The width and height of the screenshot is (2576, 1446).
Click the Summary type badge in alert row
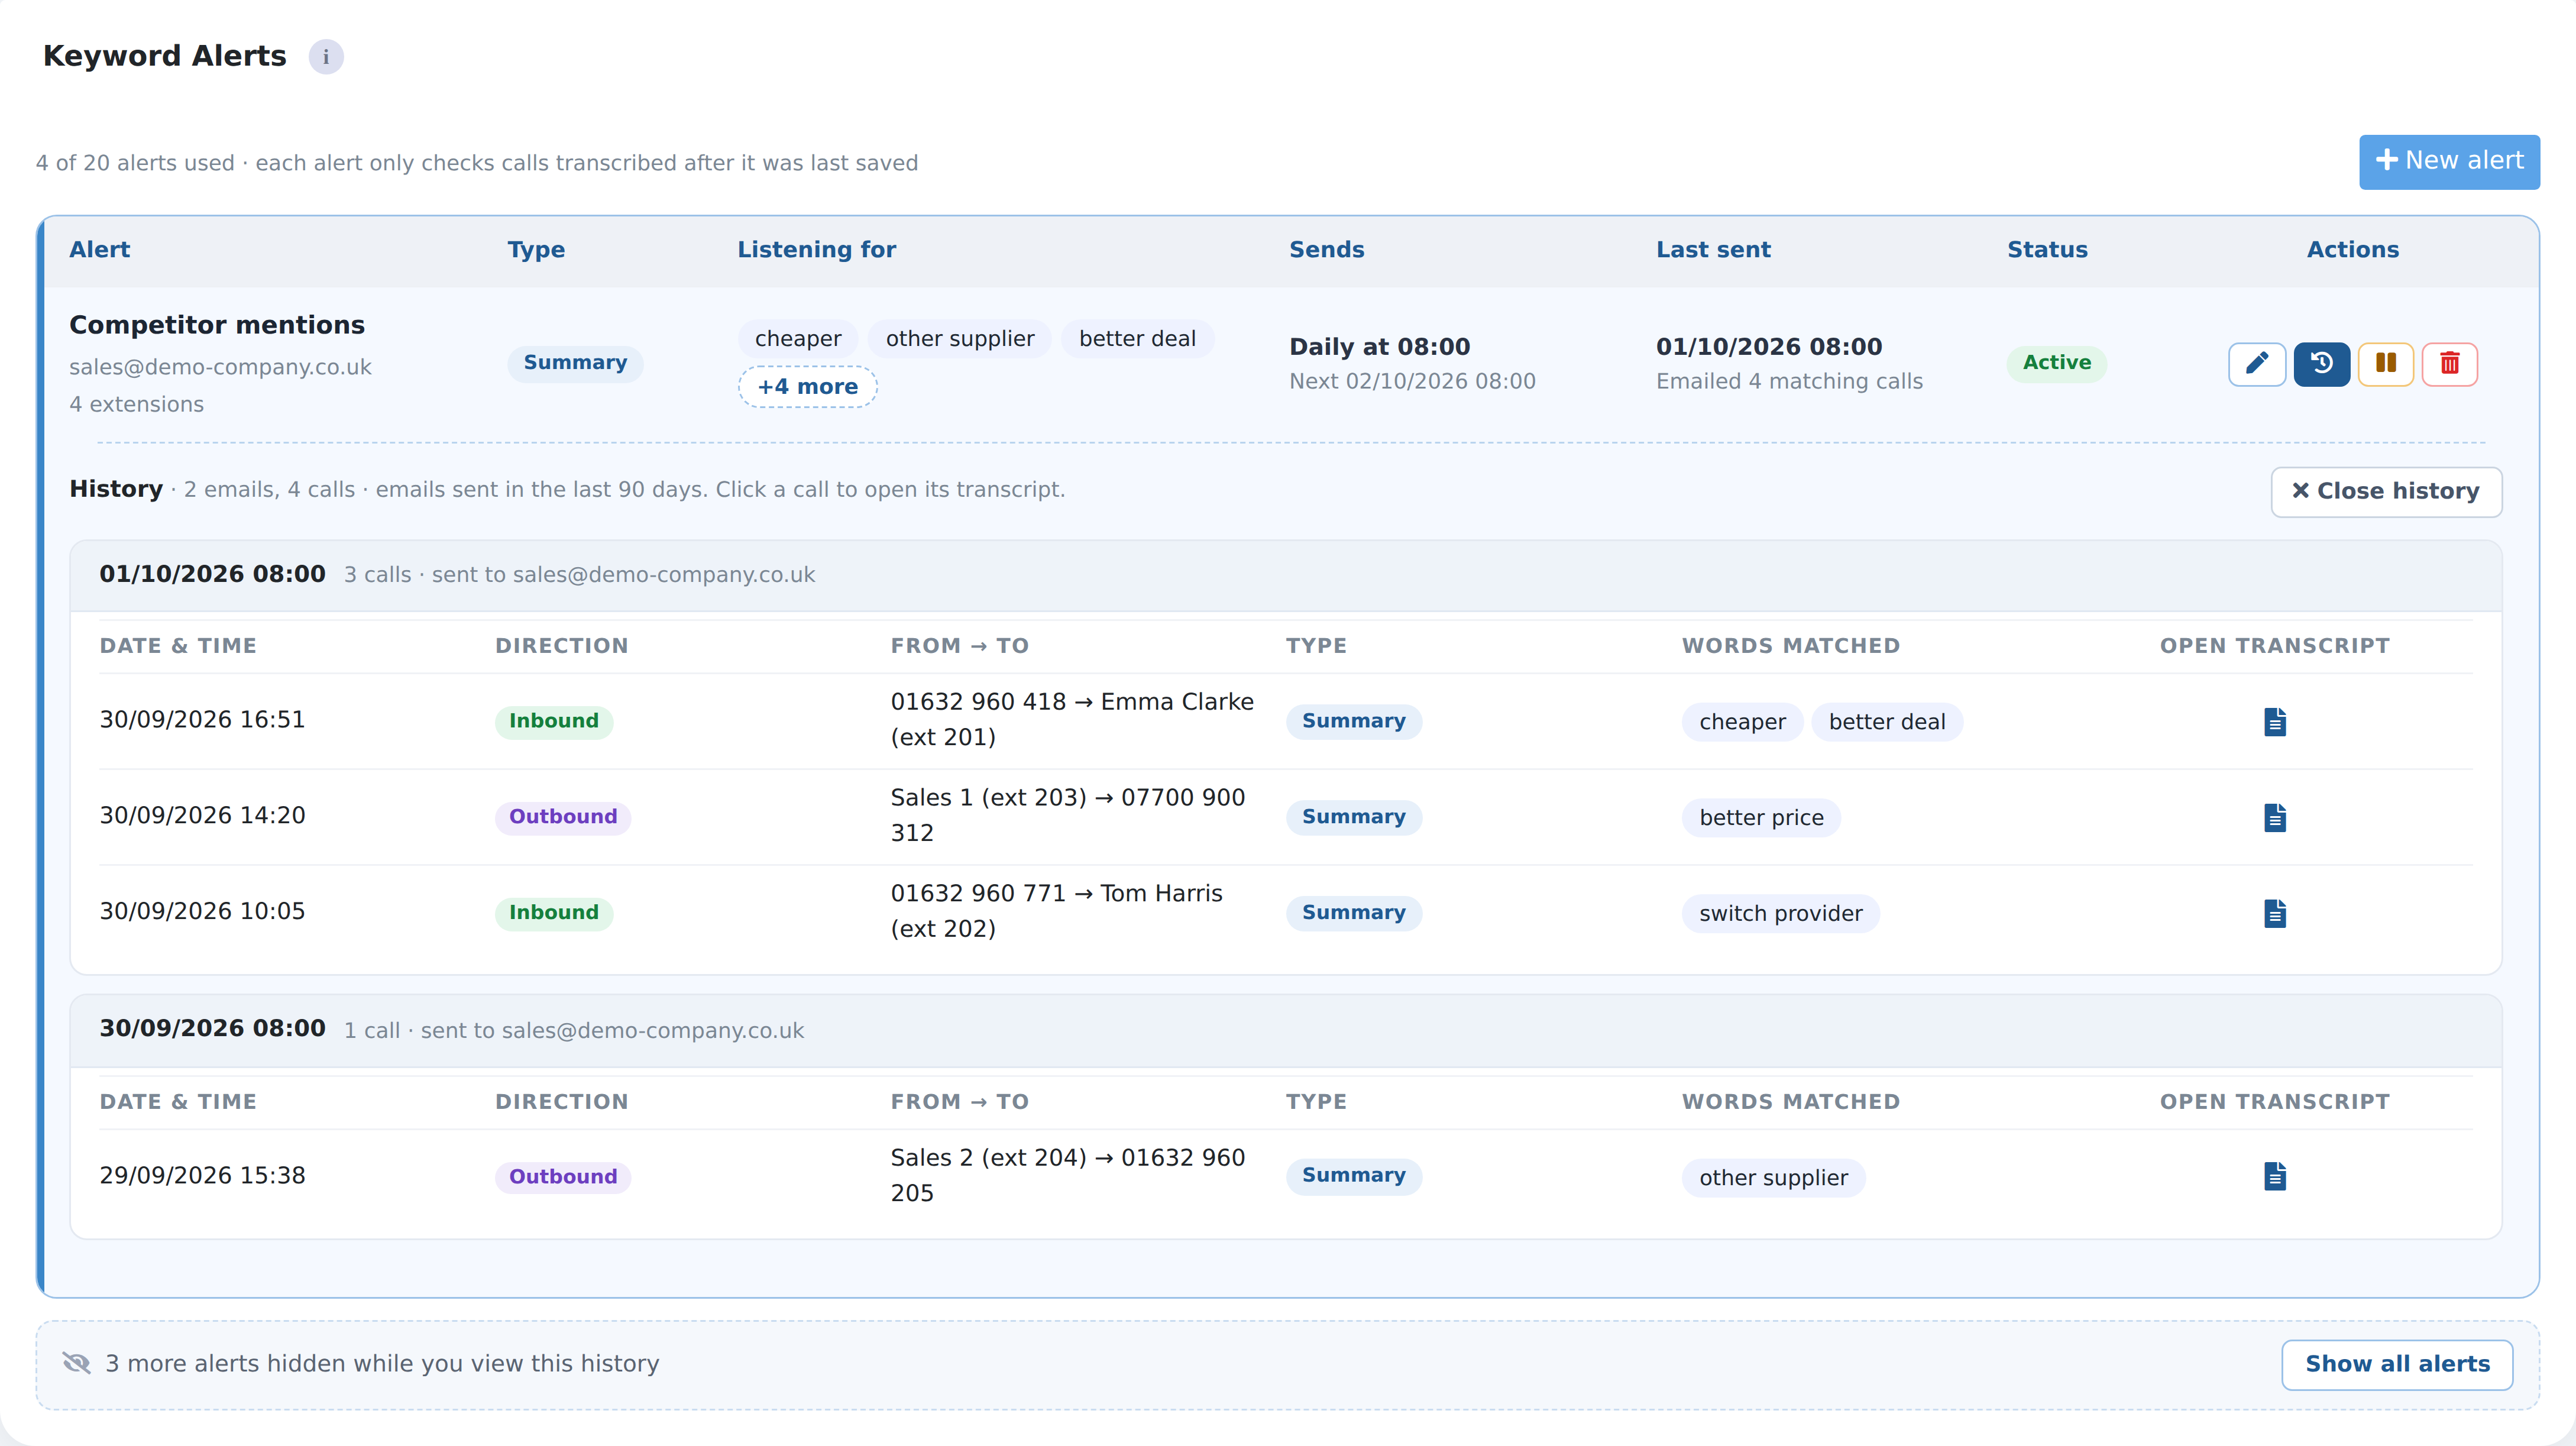575,363
